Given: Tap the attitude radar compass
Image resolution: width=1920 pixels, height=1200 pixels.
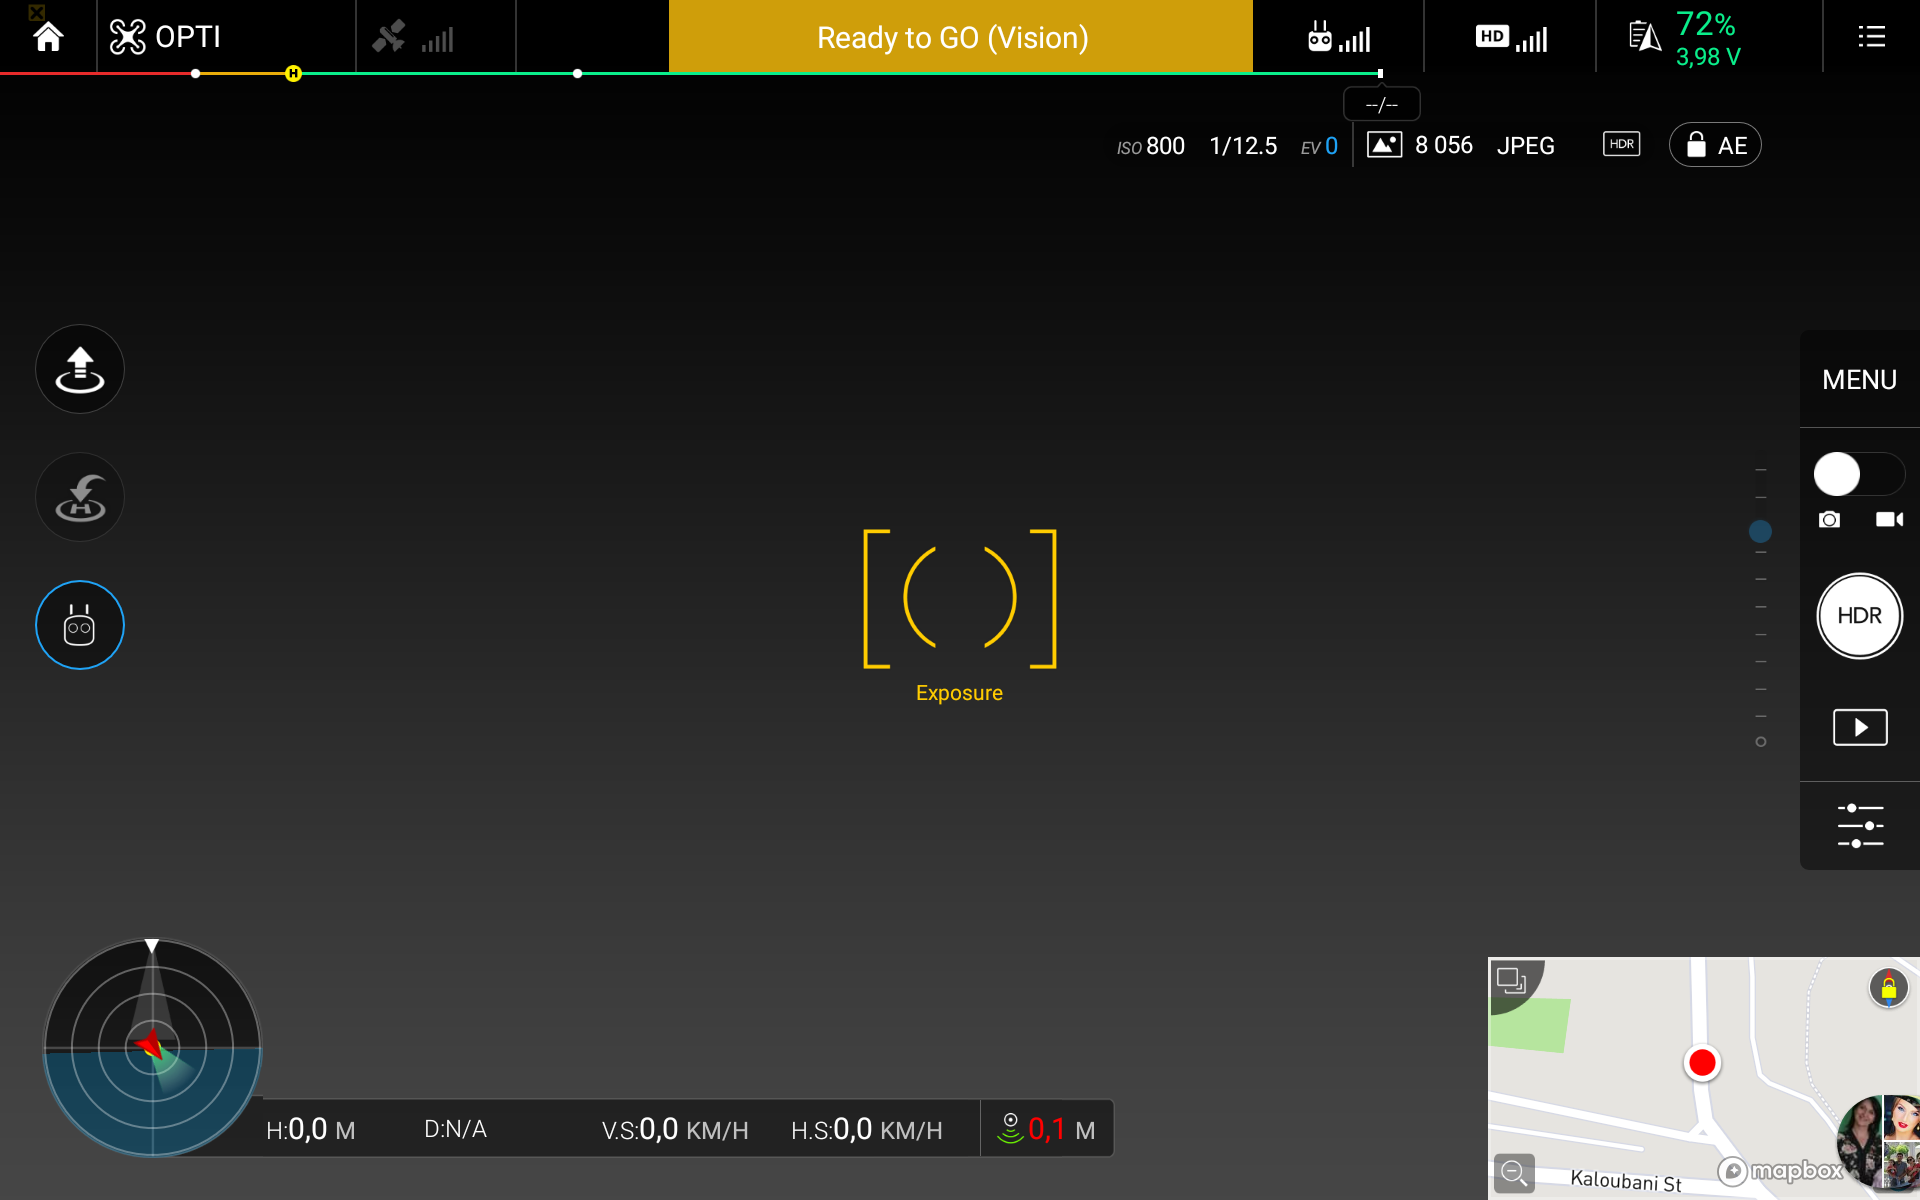Looking at the screenshot, I should coord(152,1047).
